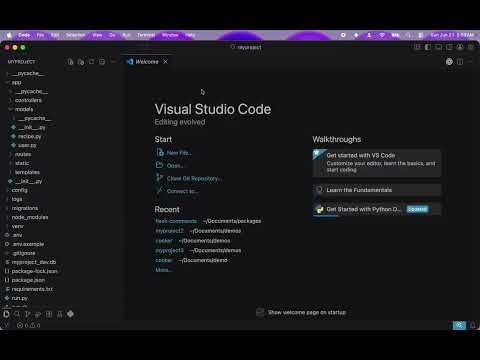Click the myproject command center search box

[x=246, y=47]
